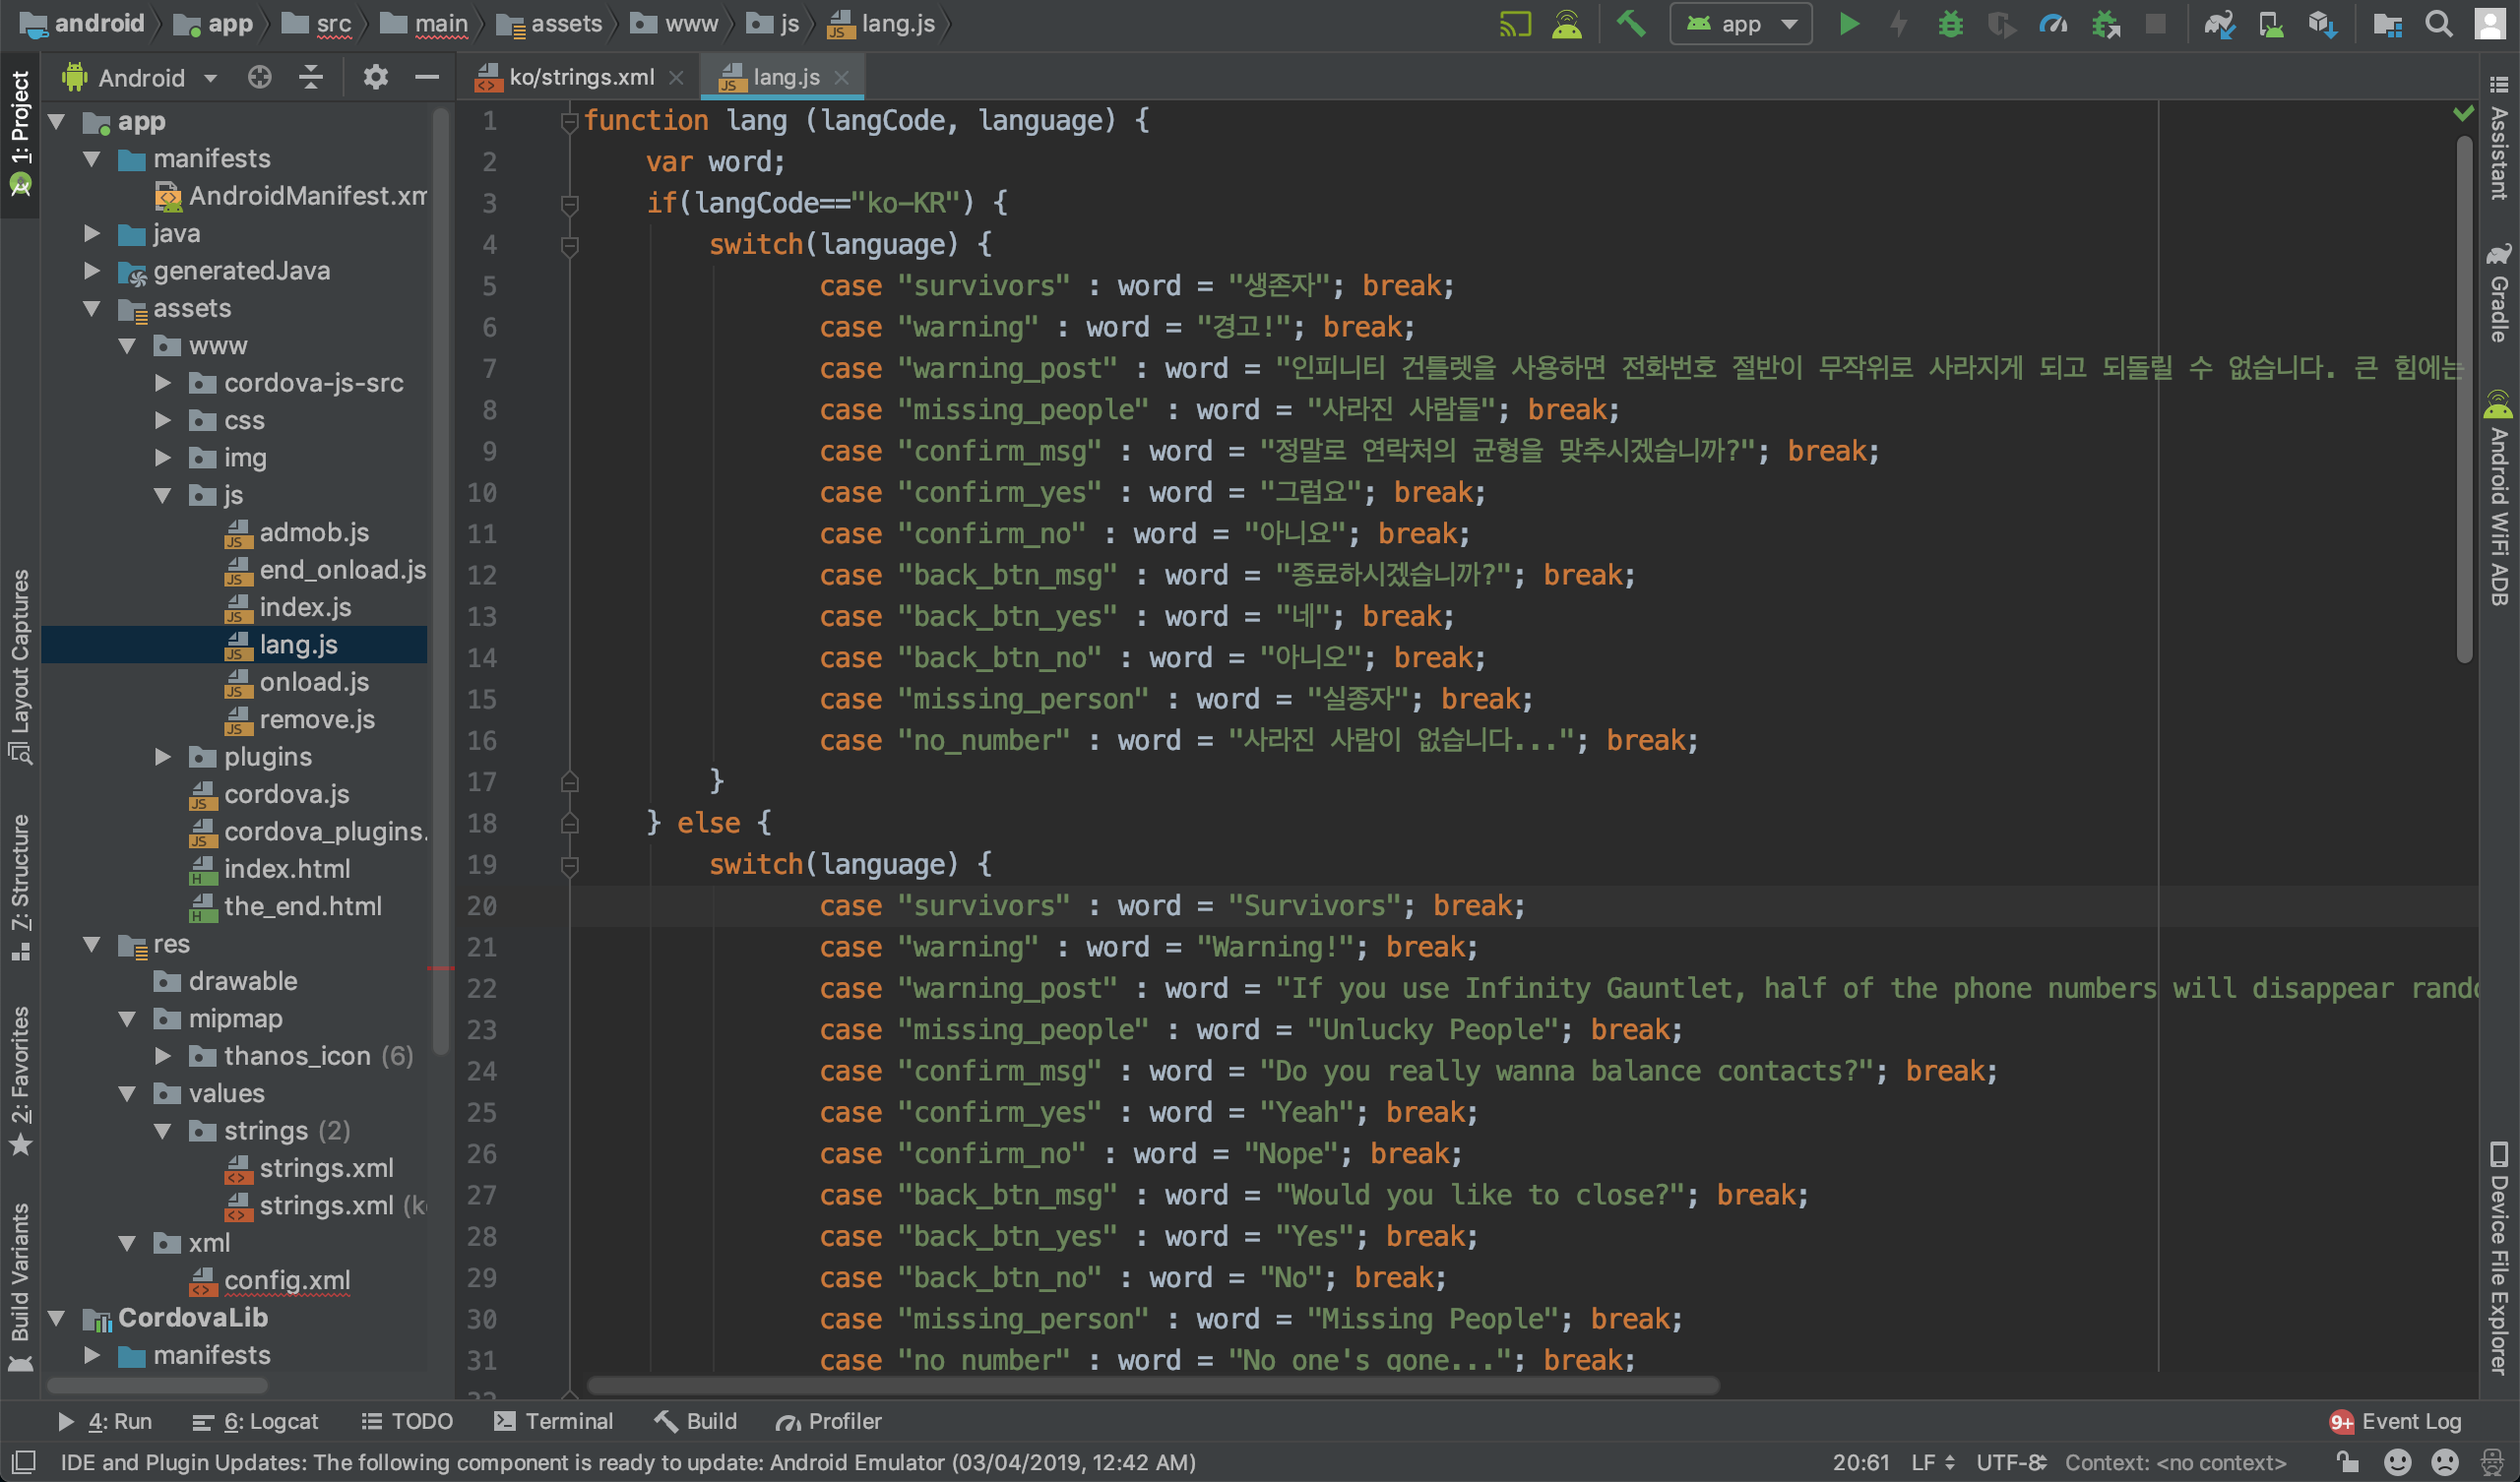
Task: Open AVD Manager device icon
Action: (2271, 24)
